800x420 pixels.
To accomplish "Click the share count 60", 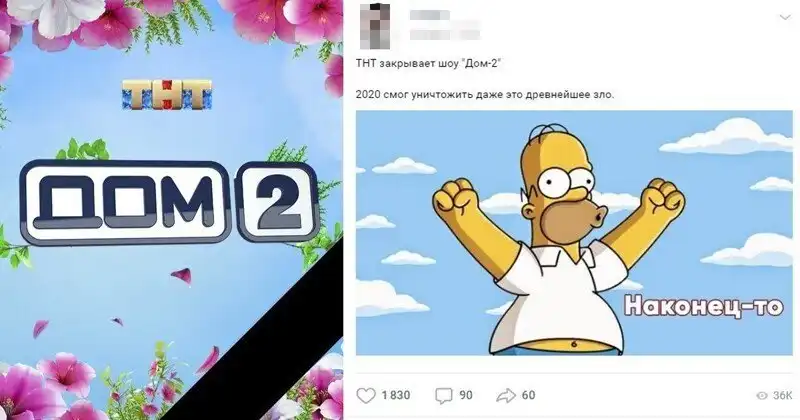I will coord(529,396).
